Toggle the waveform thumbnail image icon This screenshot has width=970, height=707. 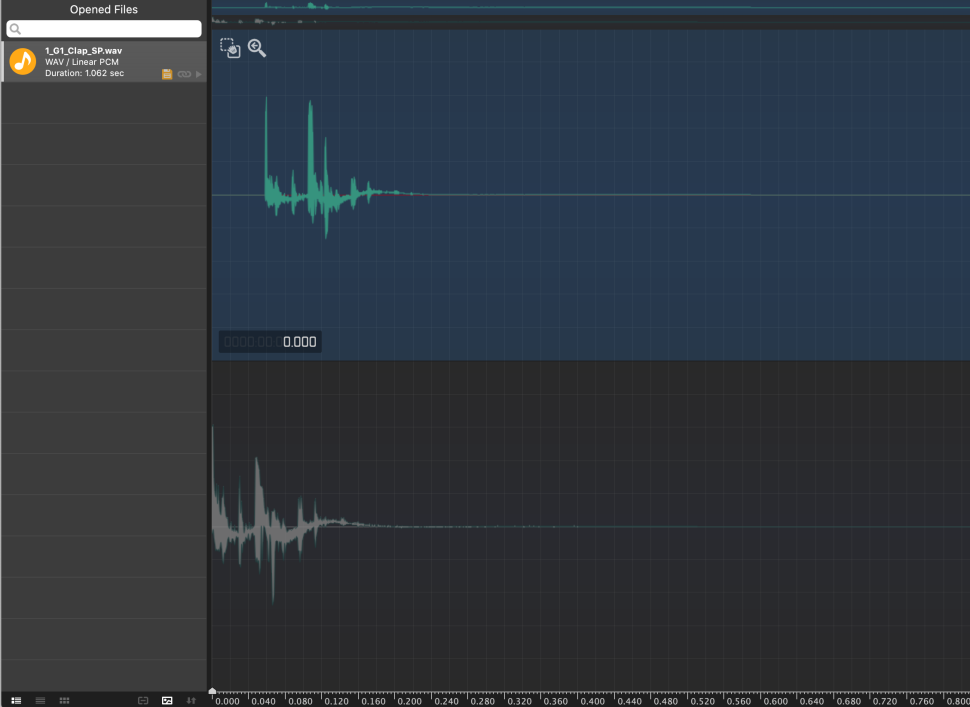tap(167, 700)
